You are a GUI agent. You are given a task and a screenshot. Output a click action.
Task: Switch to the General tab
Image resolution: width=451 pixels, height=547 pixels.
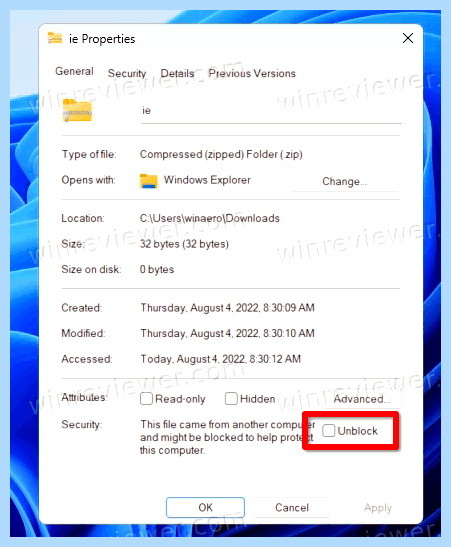[x=74, y=71]
